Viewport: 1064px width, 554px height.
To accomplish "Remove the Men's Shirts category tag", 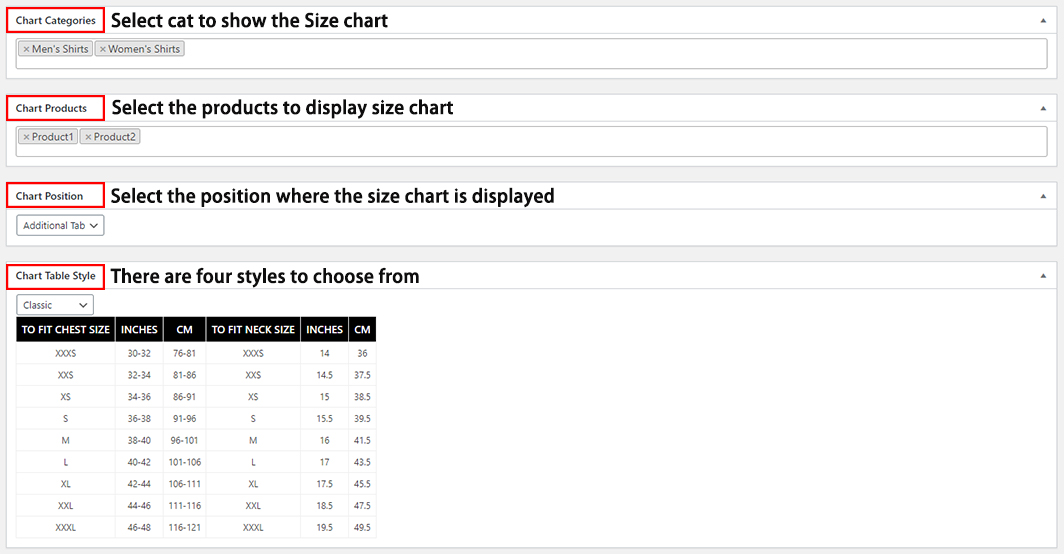I will coord(26,49).
